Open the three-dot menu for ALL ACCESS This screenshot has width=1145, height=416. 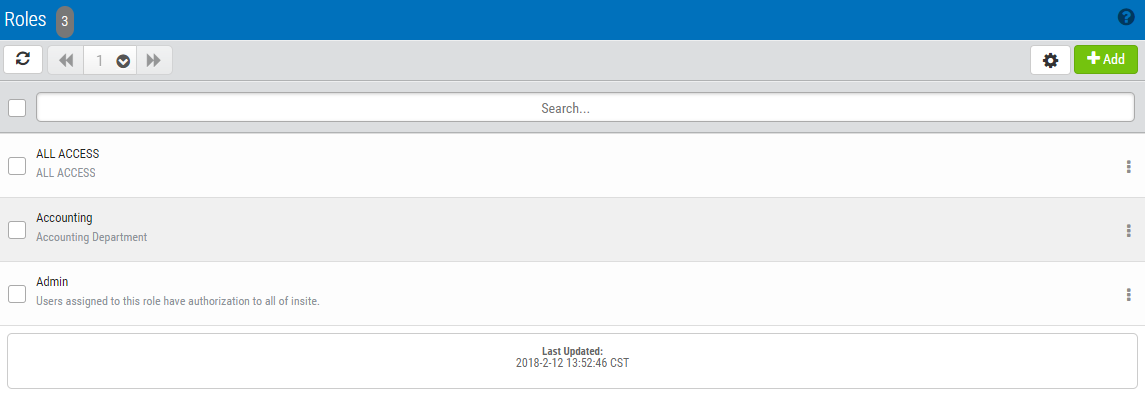pos(1128,166)
